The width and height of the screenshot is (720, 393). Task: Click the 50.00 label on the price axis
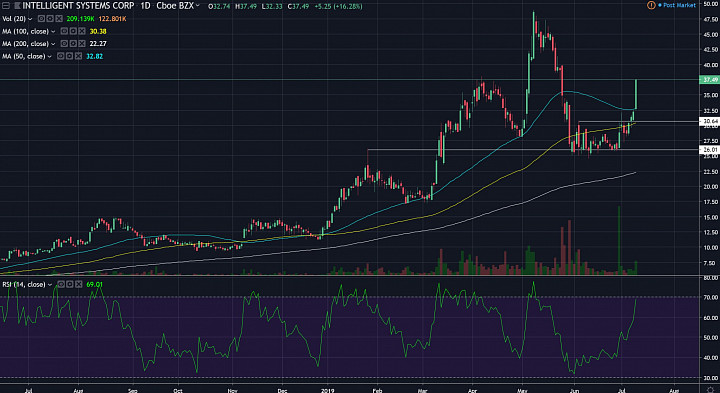(710, 4)
